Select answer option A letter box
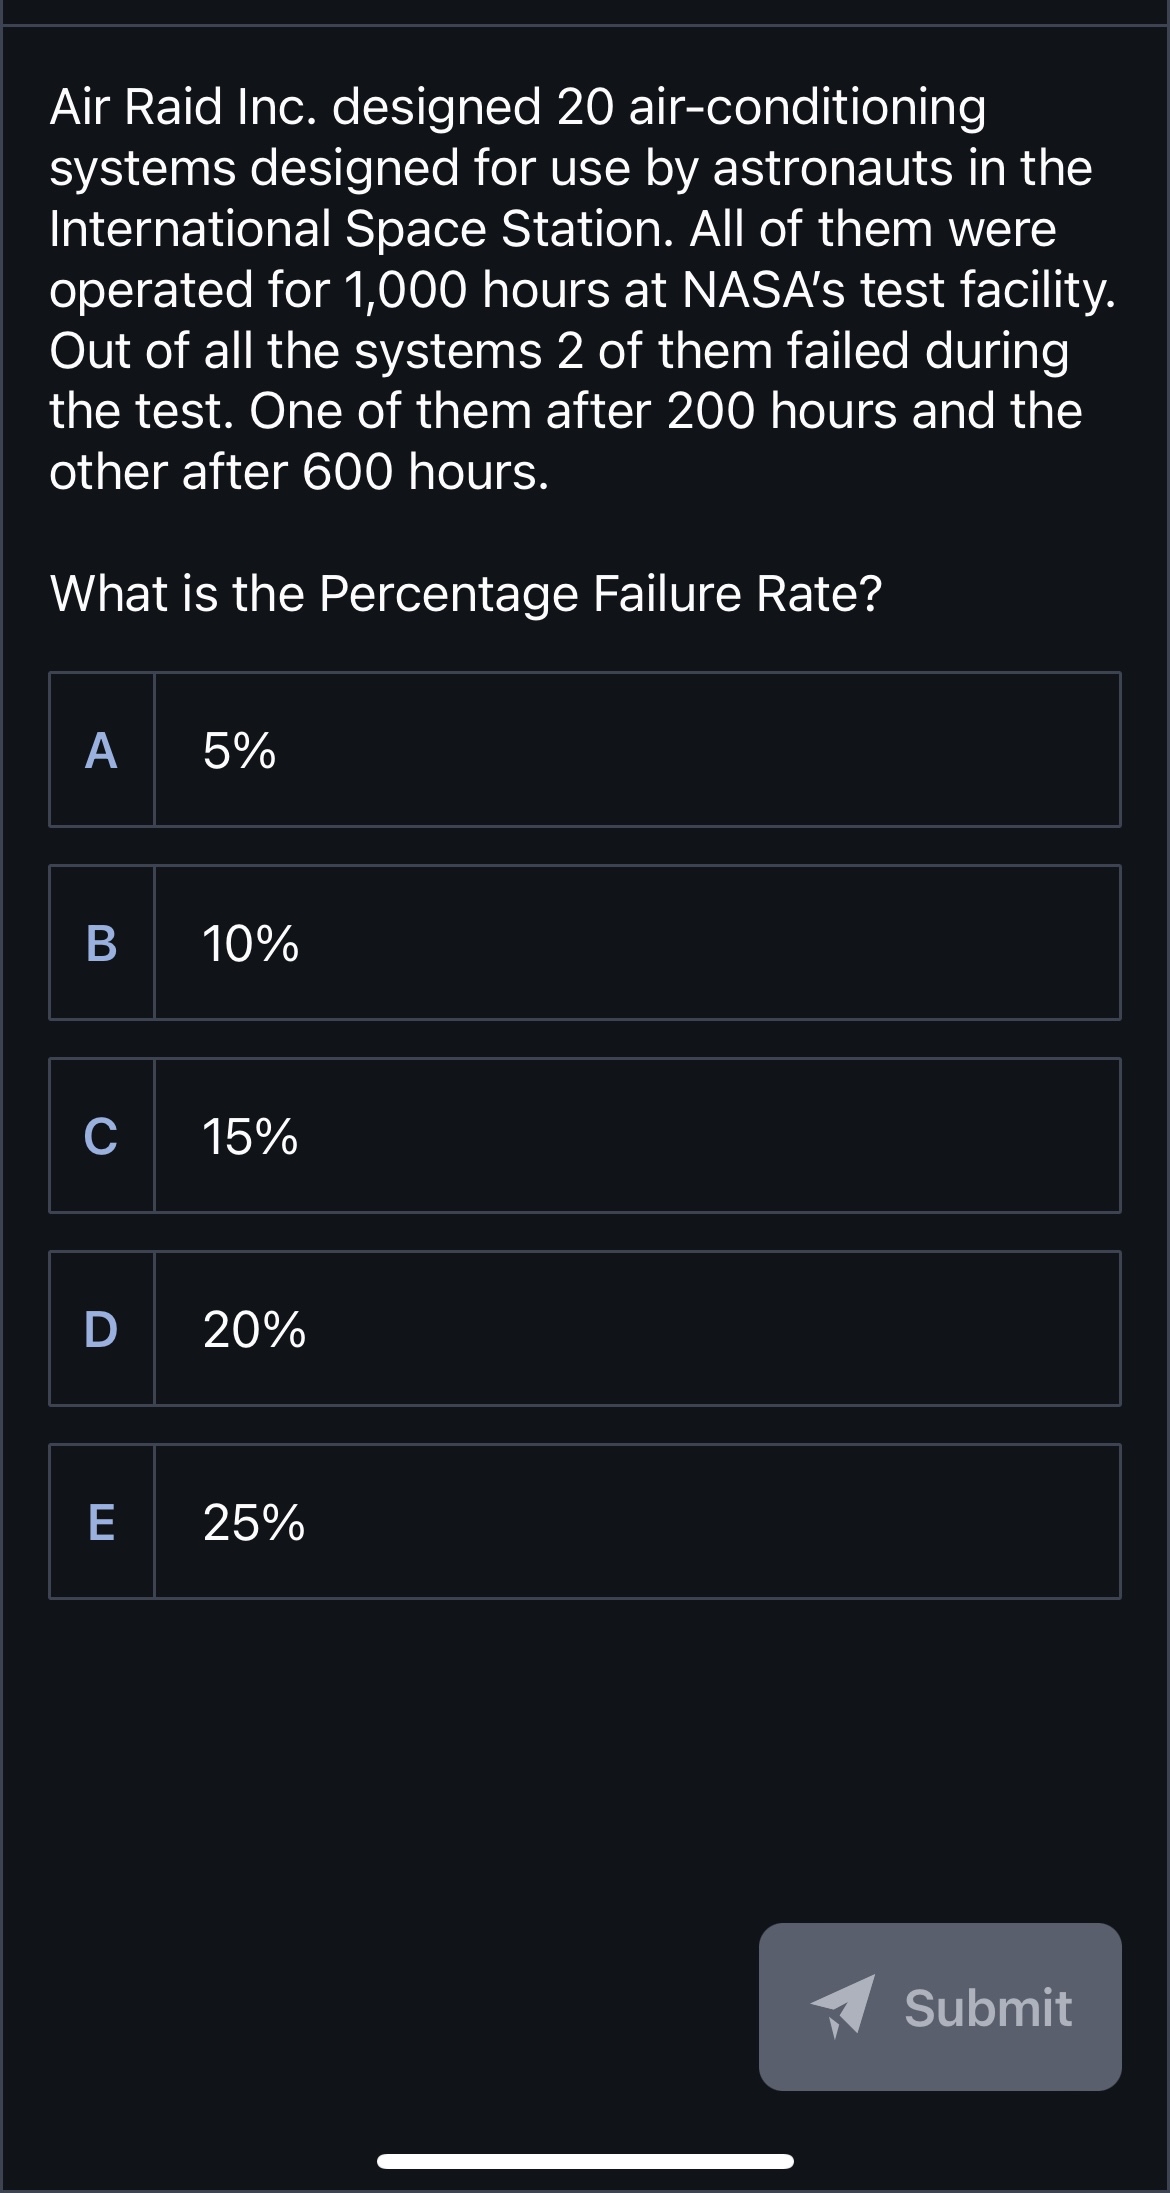Screen dimensions: 1170x2193 101,750
